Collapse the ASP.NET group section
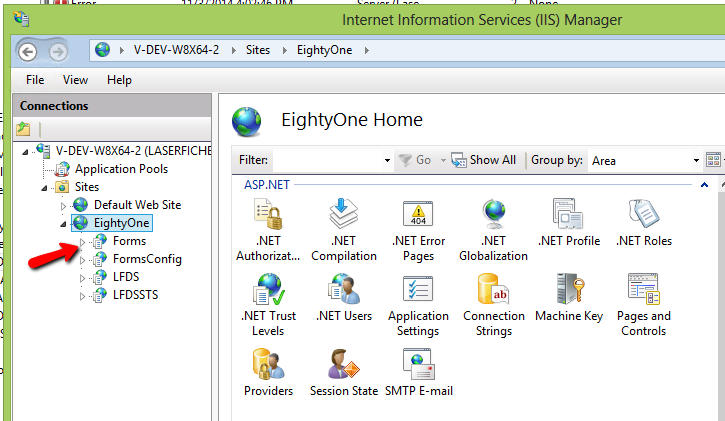This screenshot has height=421, width=725. coord(704,185)
